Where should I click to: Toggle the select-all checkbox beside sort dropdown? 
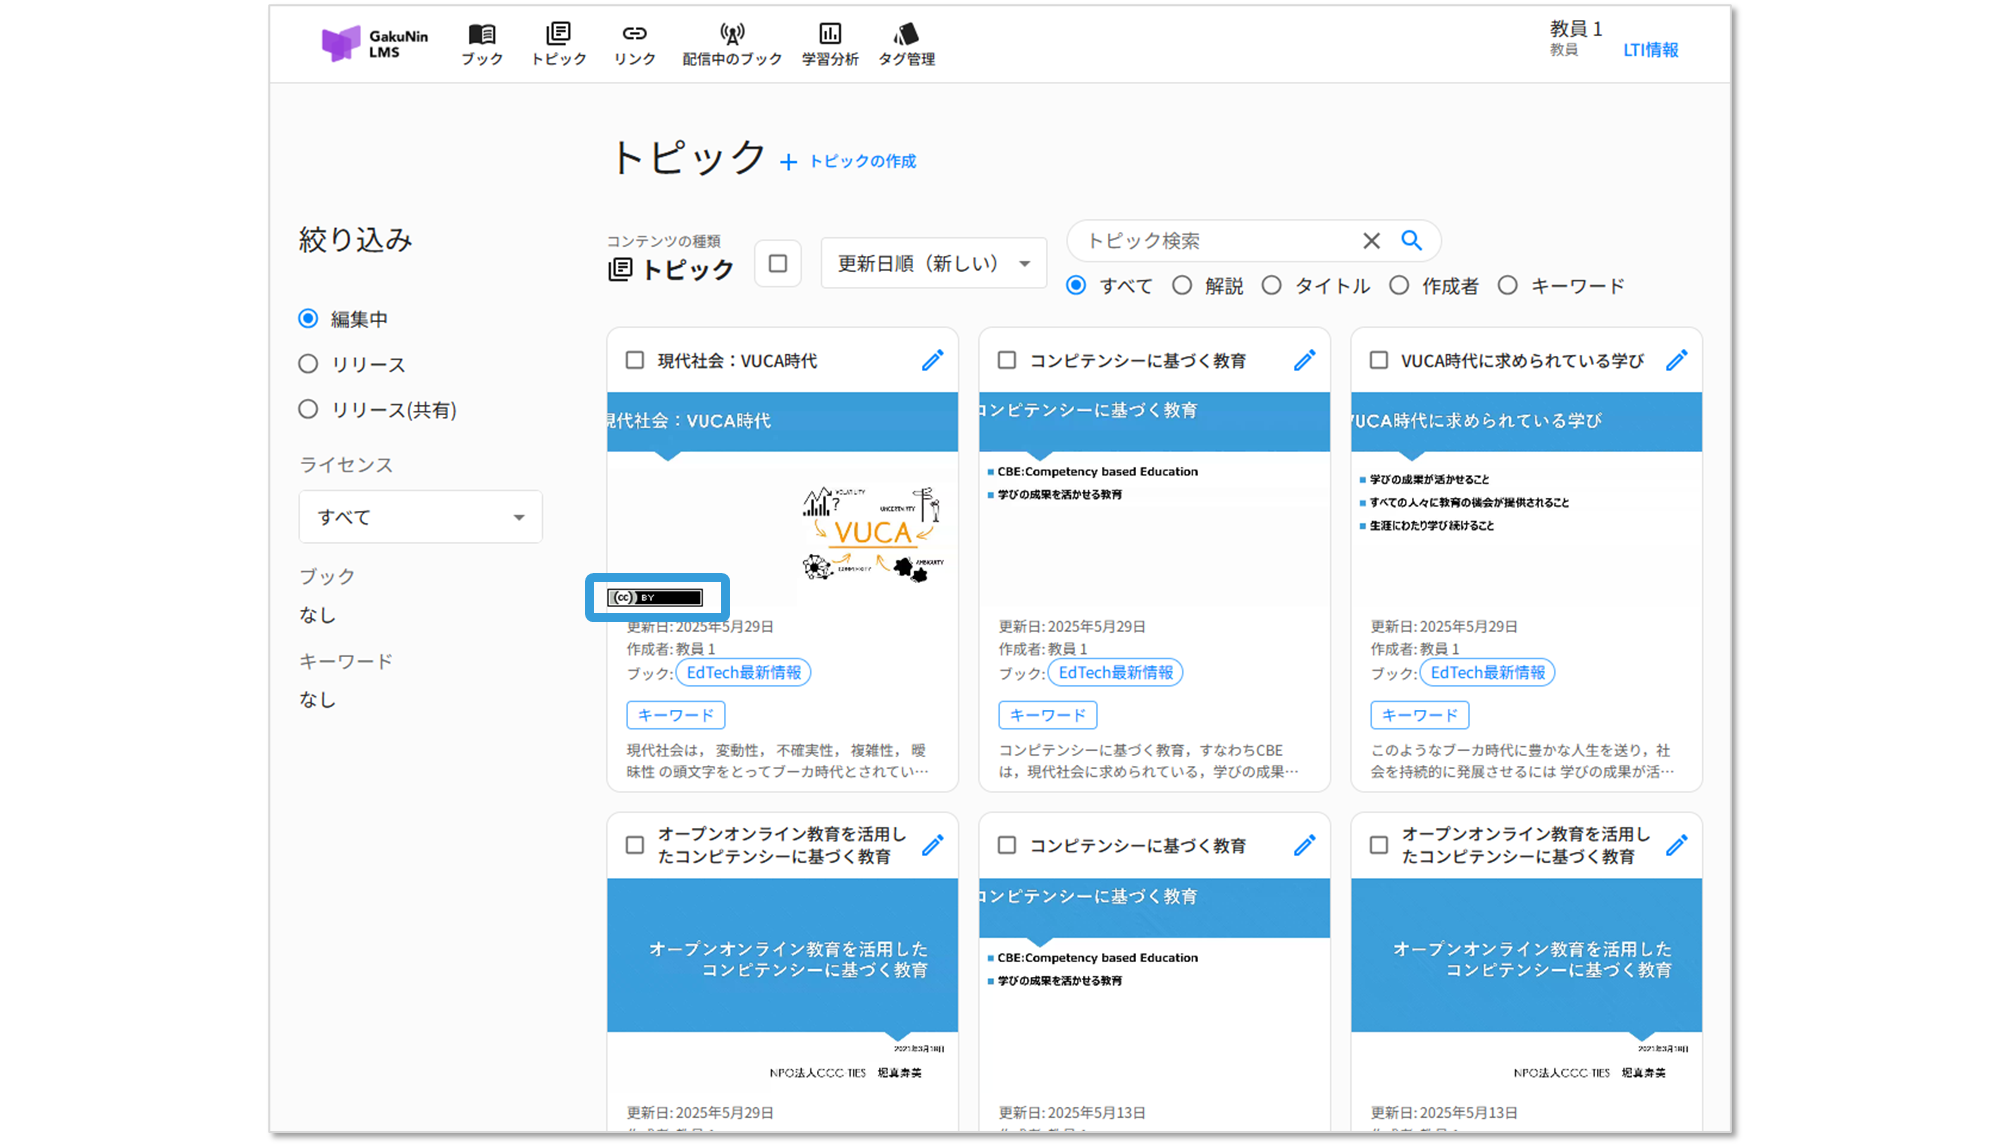click(778, 263)
